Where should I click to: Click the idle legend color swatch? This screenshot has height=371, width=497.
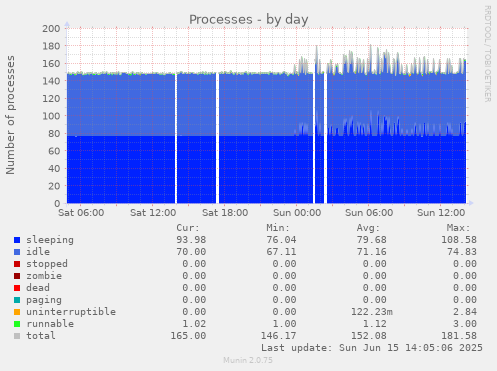17,252
